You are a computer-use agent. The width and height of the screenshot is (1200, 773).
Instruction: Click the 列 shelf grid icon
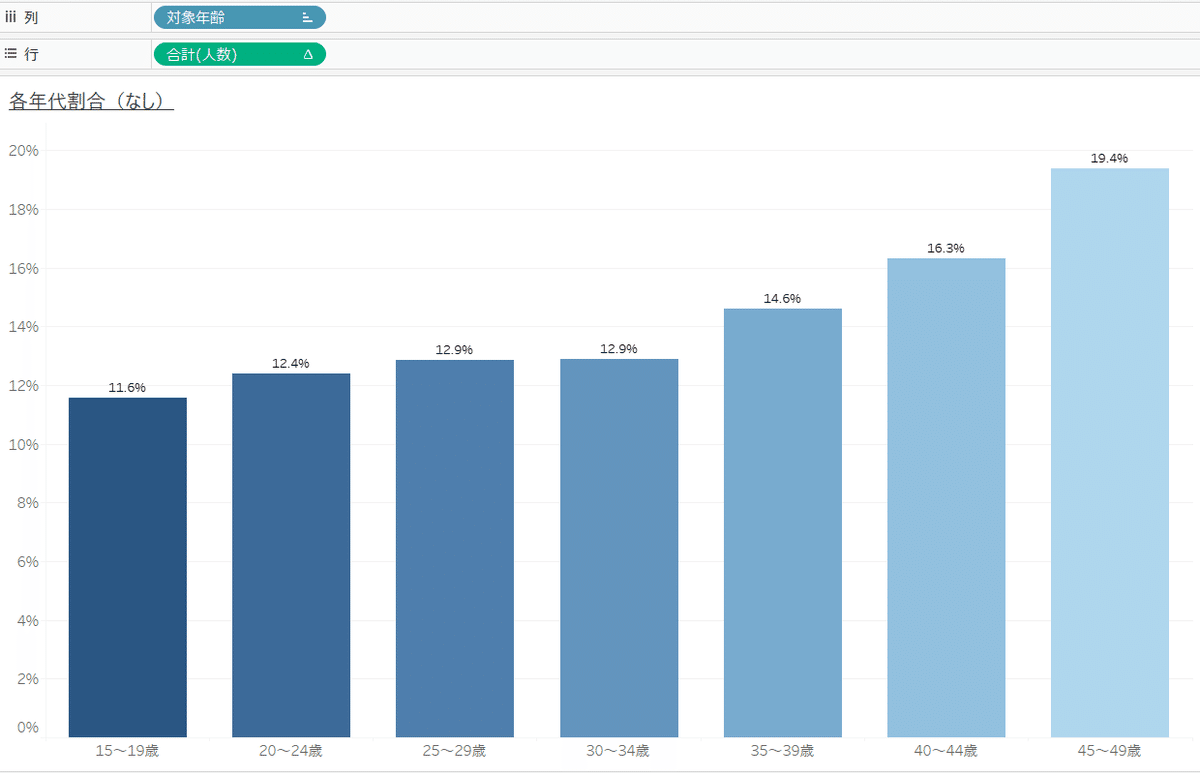11,16
